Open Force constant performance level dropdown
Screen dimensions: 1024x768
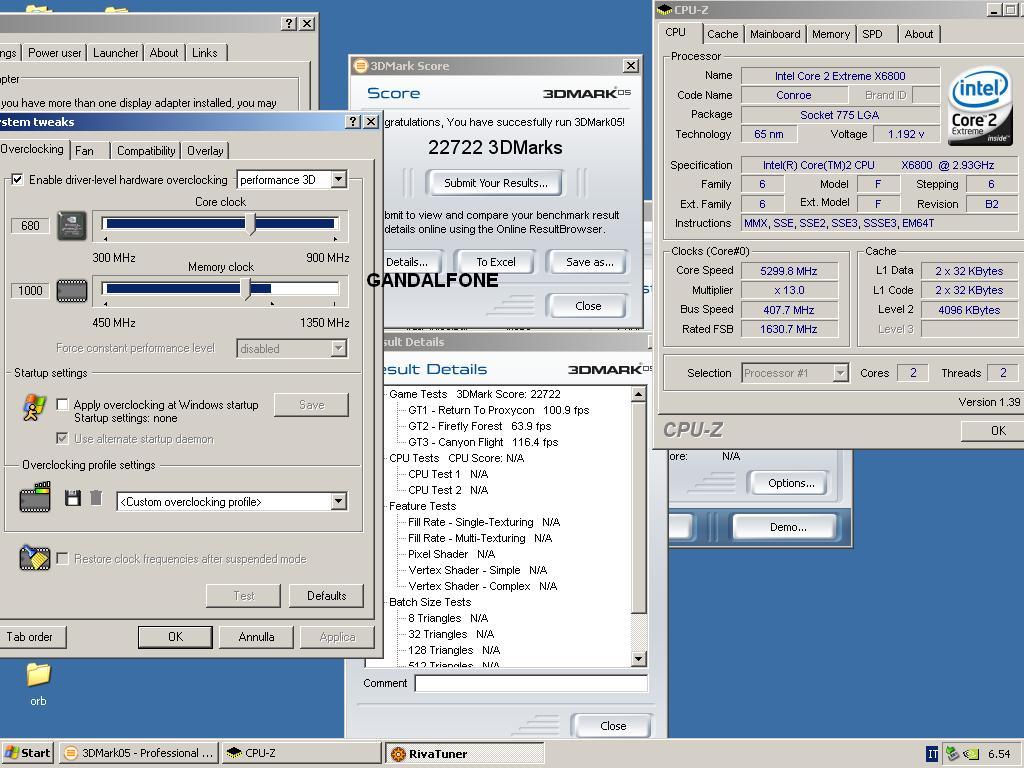338,349
